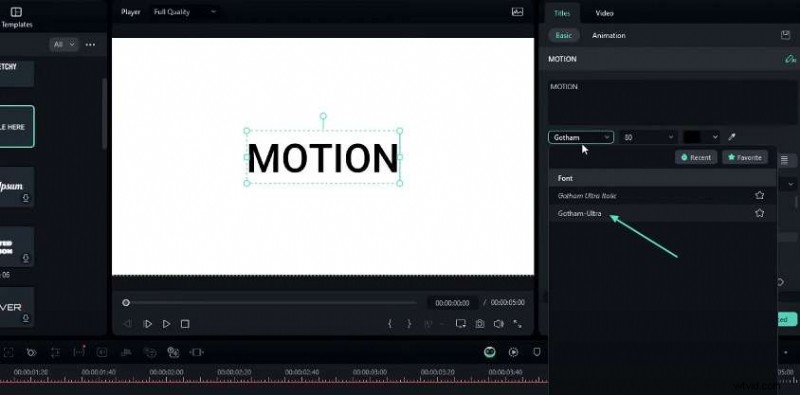The height and width of the screenshot is (395, 800).
Task: Click the current timecode 00:00:00:00 field
Action: (x=452, y=303)
